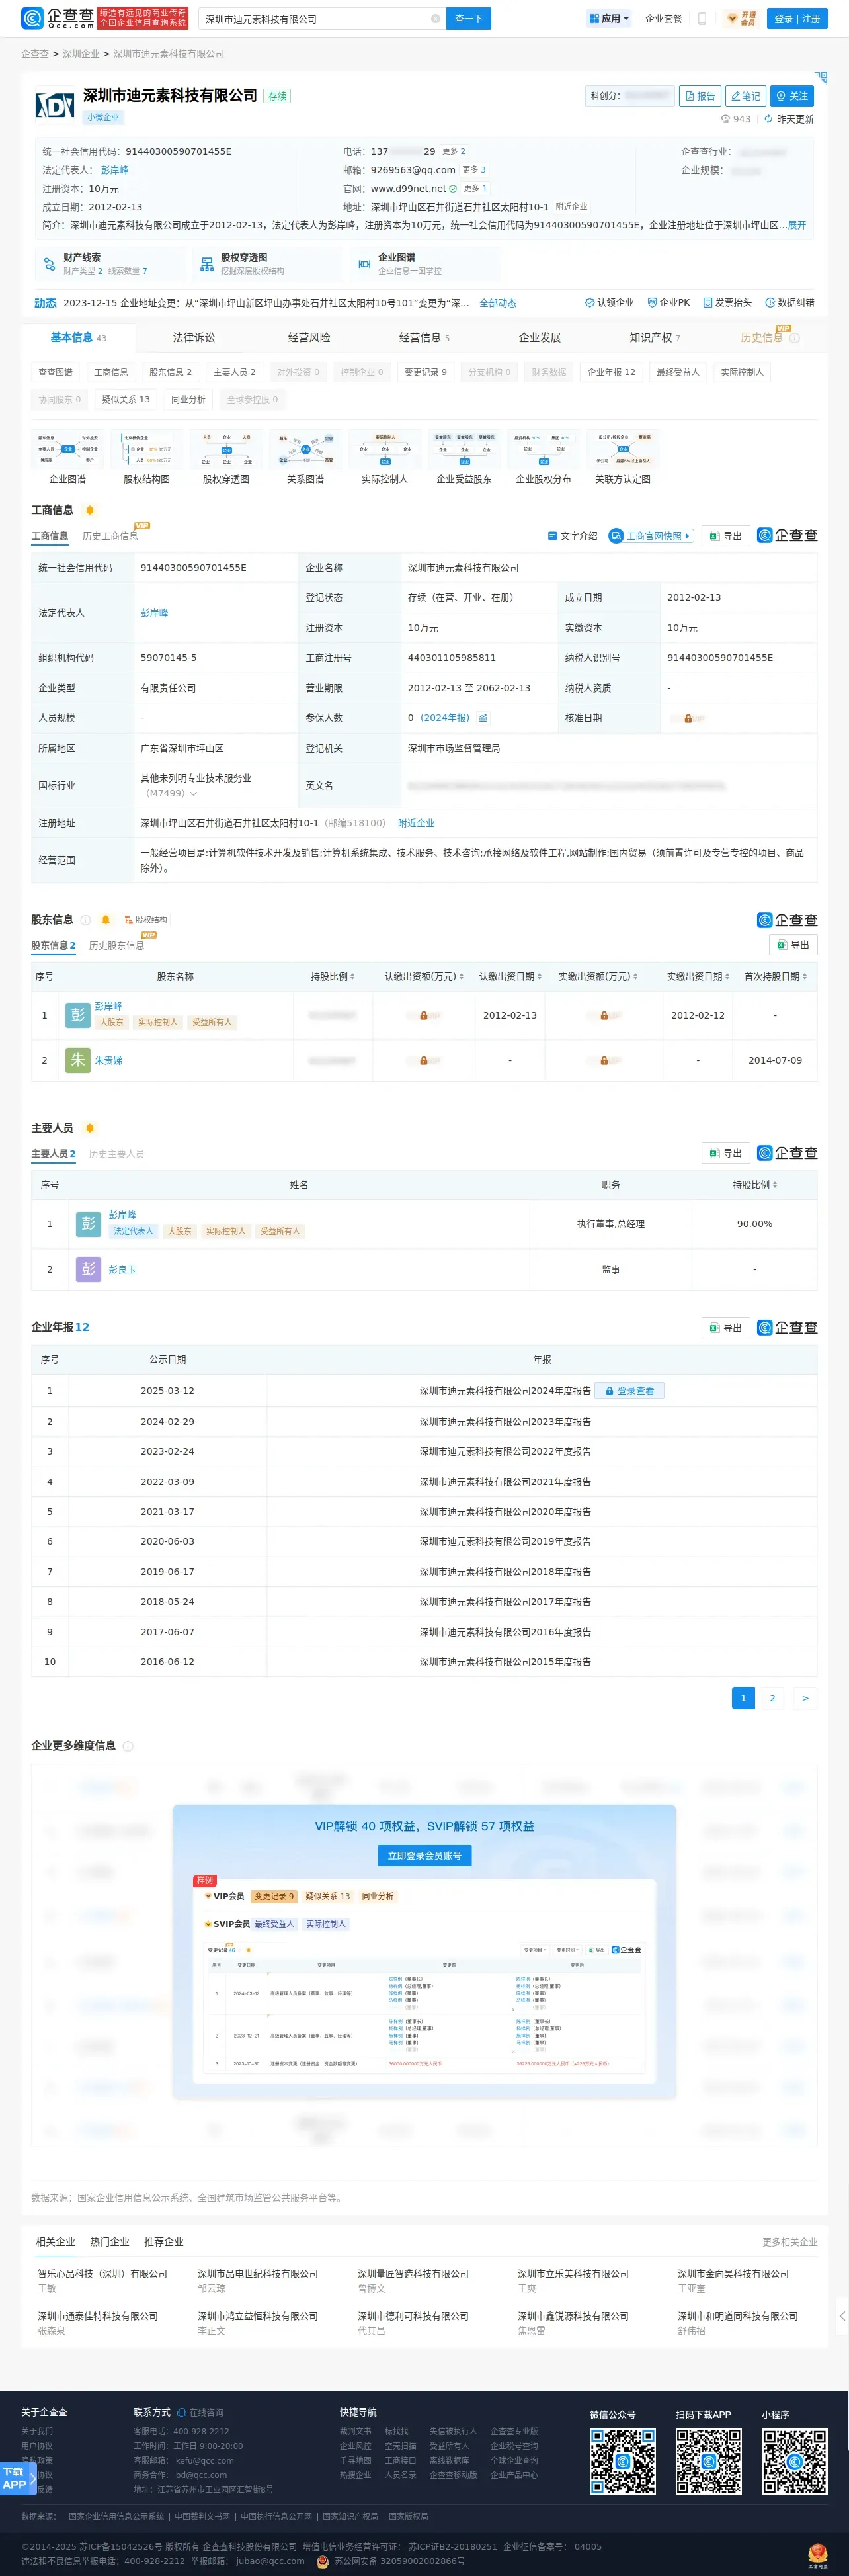The height and width of the screenshot is (2576, 849).
Task: Select the 历史工商信息 tab
Action: pos(110,536)
